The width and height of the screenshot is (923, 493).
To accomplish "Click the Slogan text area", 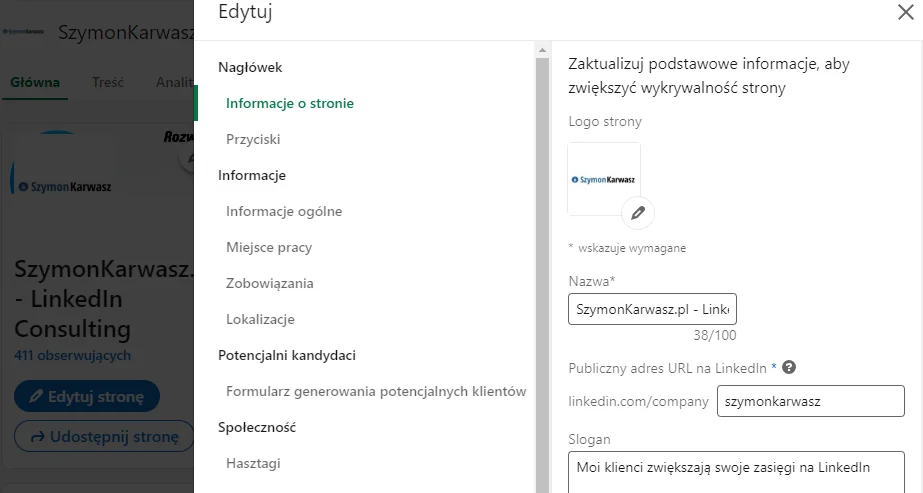I will [x=736, y=472].
